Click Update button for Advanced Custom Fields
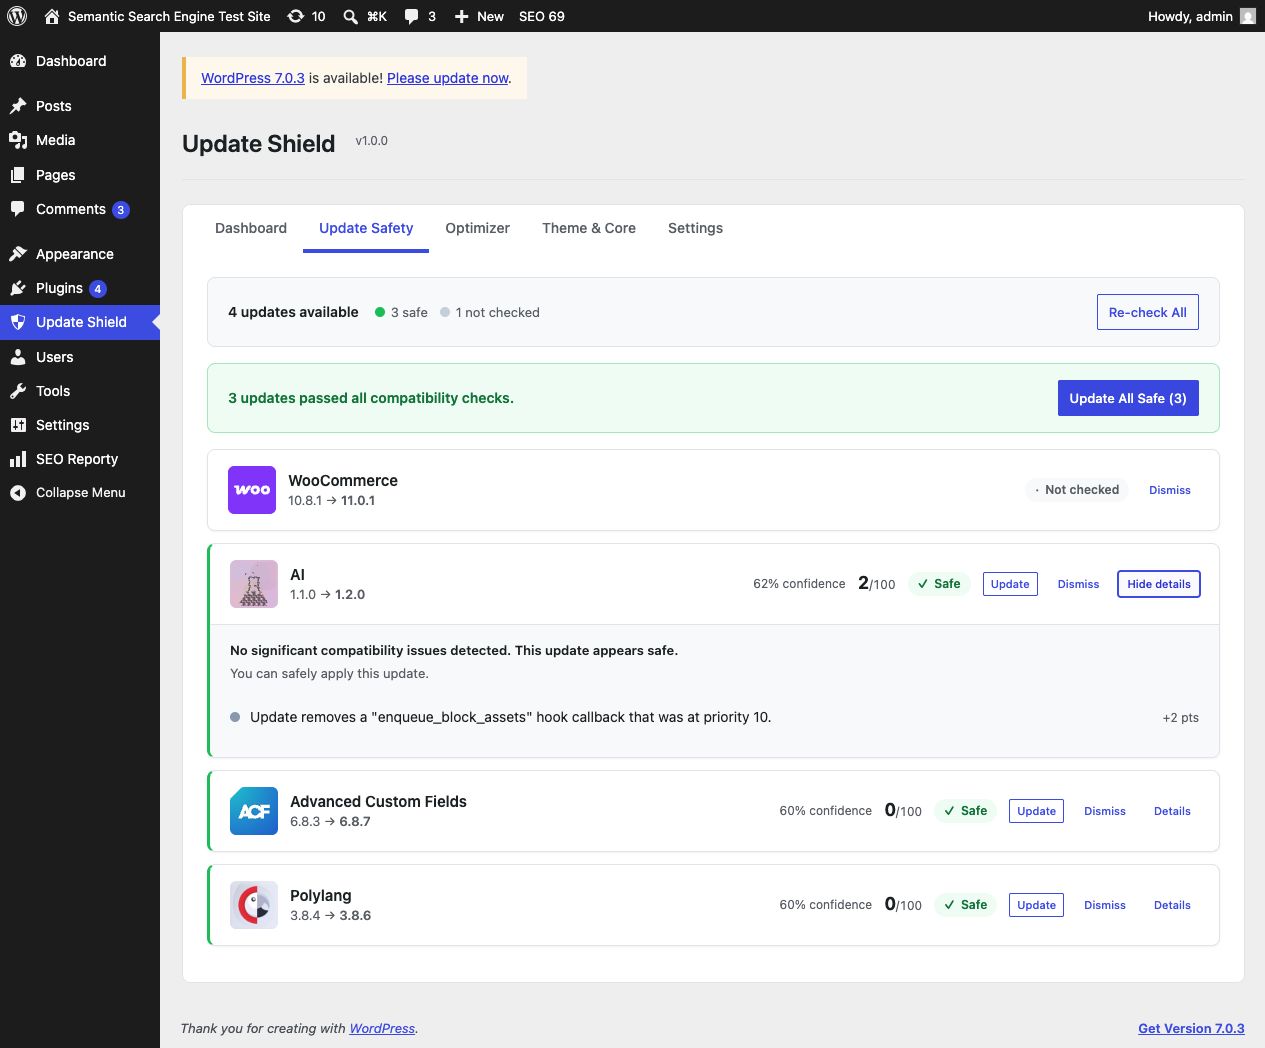The image size is (1265, 1048). pyautogui.click(x=1036, y=811)
